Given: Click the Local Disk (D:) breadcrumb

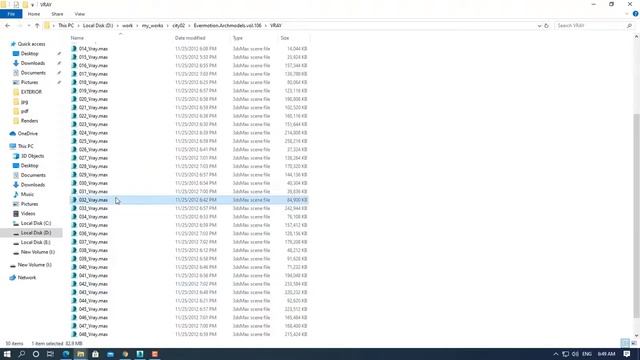Looking at the screenshot, I should click(98, 25).
